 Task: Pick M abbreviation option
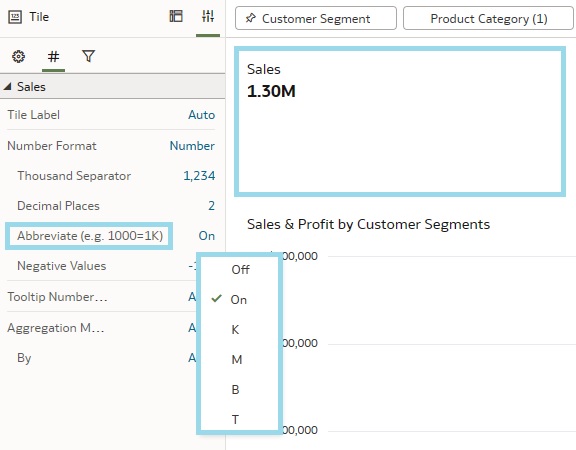point(237,360)
